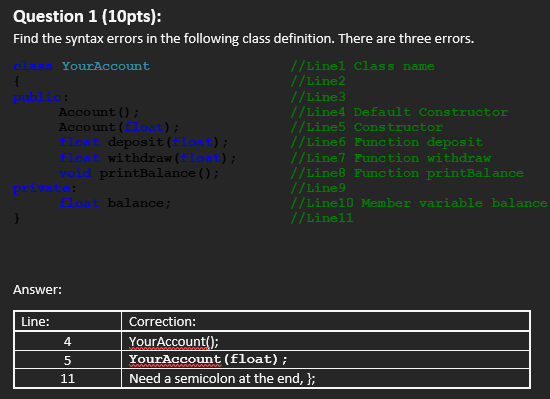Click the "Account();" default constructor line
This screenshot has width=550, height=399.
[99, 112]
